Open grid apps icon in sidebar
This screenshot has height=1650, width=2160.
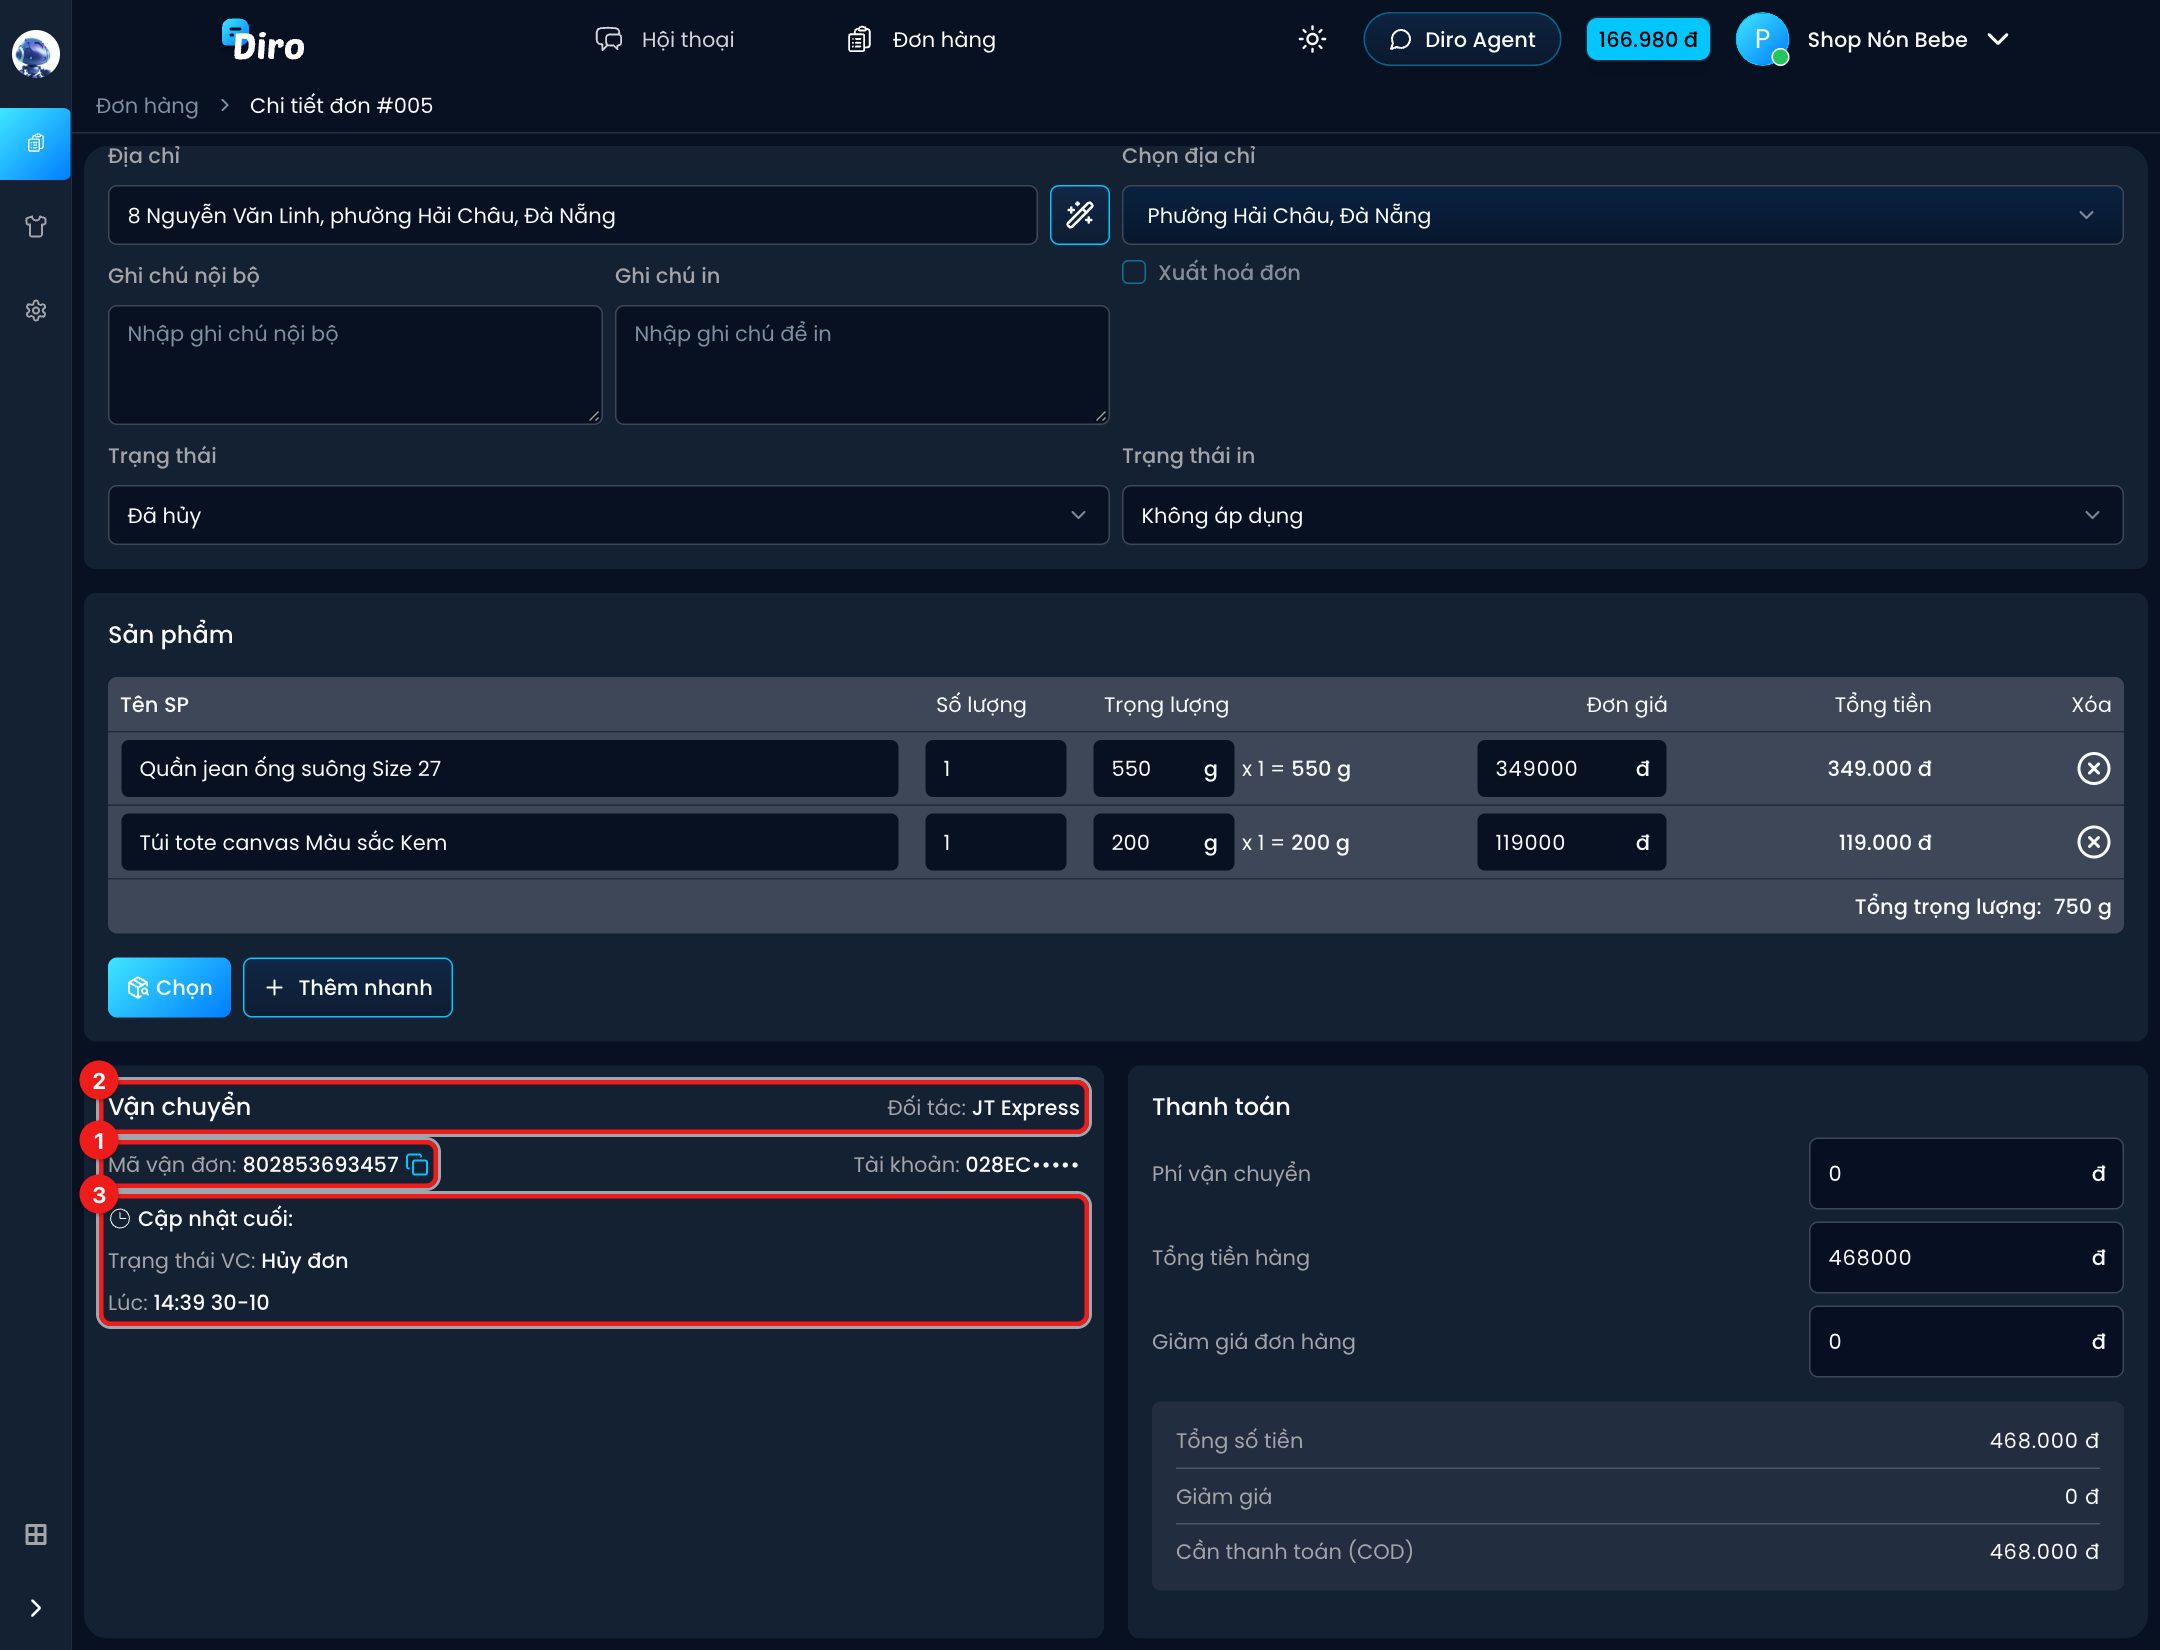[36, 1535]
